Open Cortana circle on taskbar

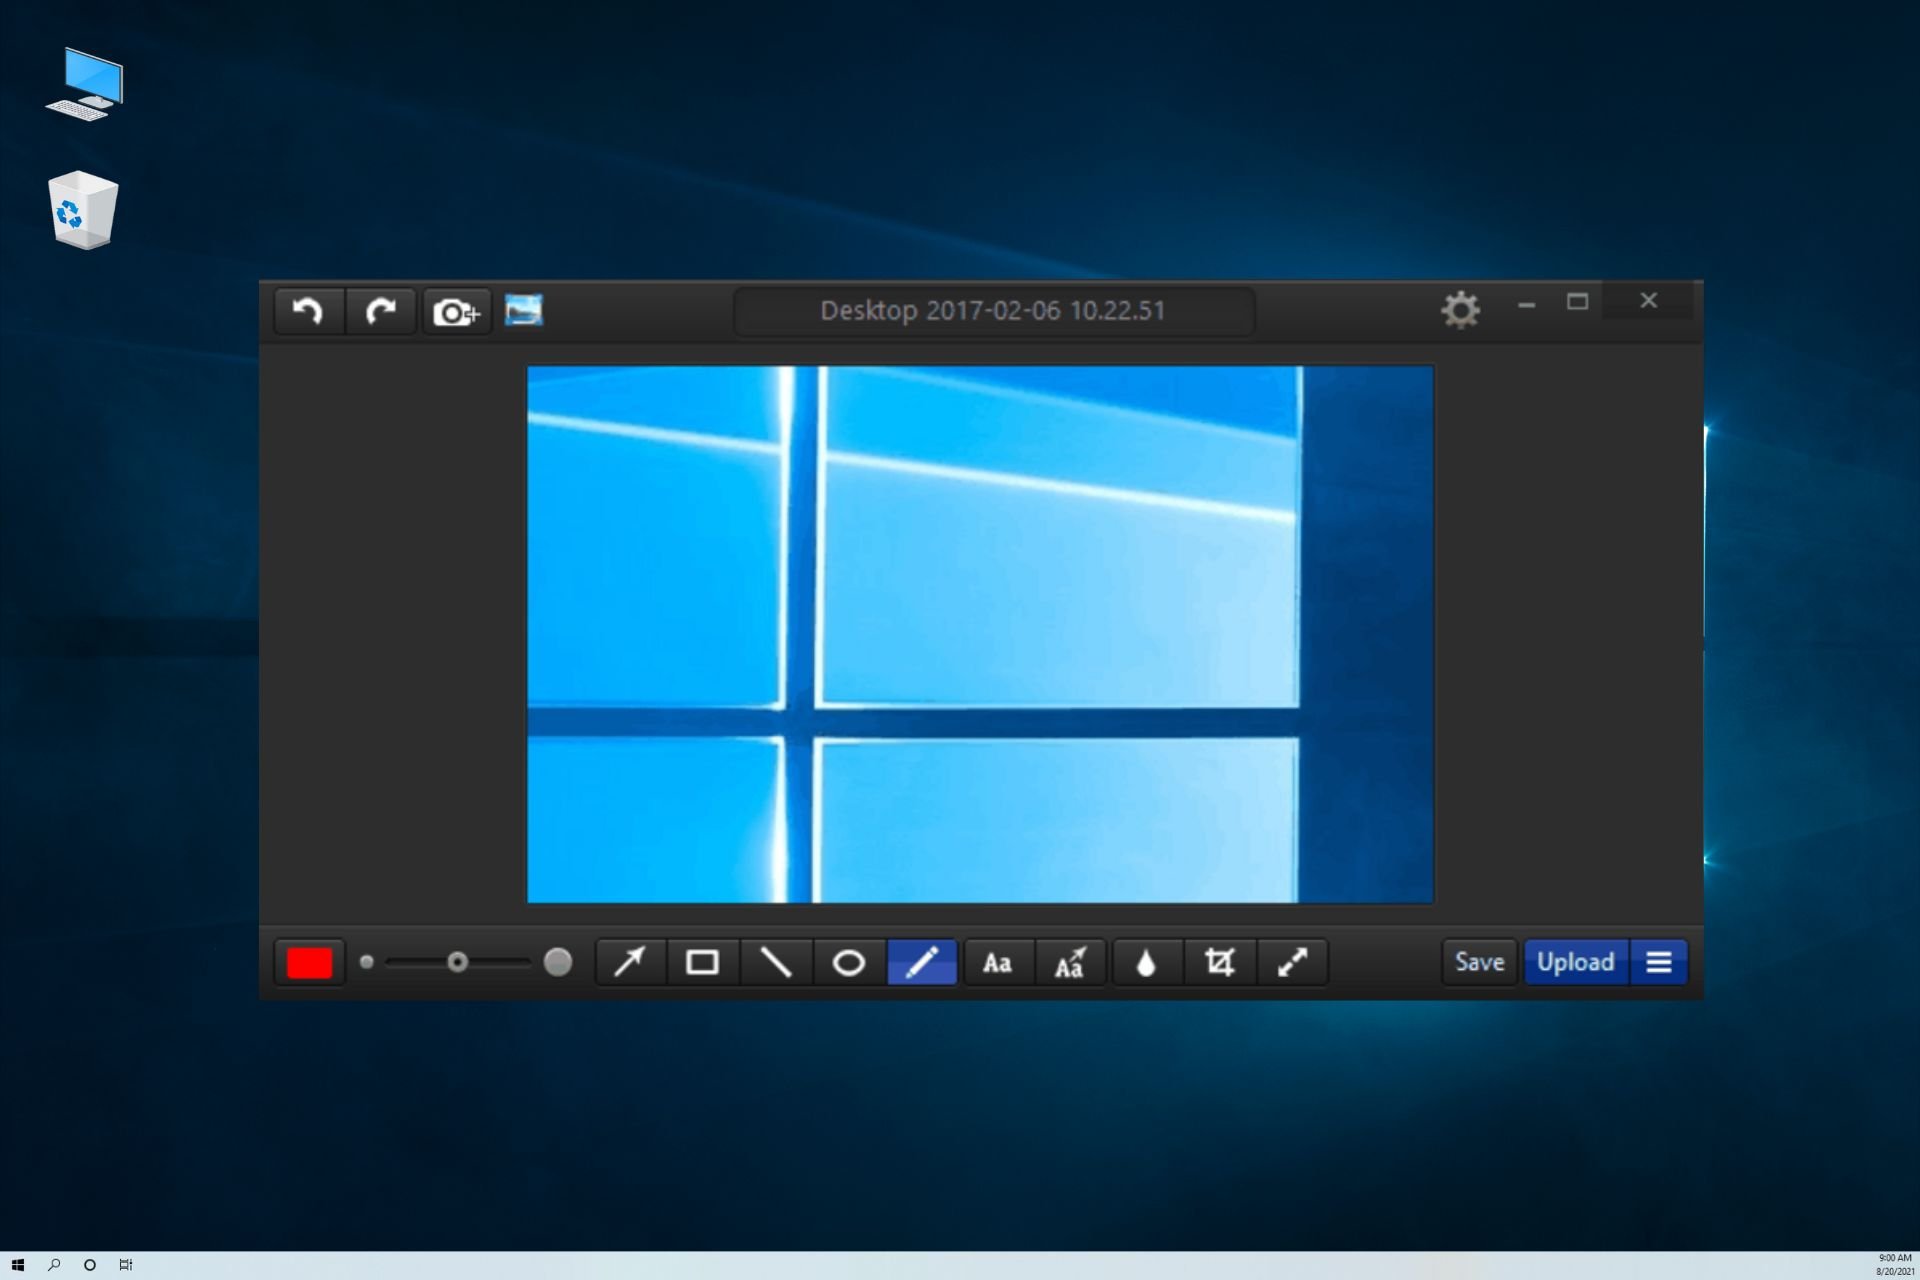pos(90,1265)
